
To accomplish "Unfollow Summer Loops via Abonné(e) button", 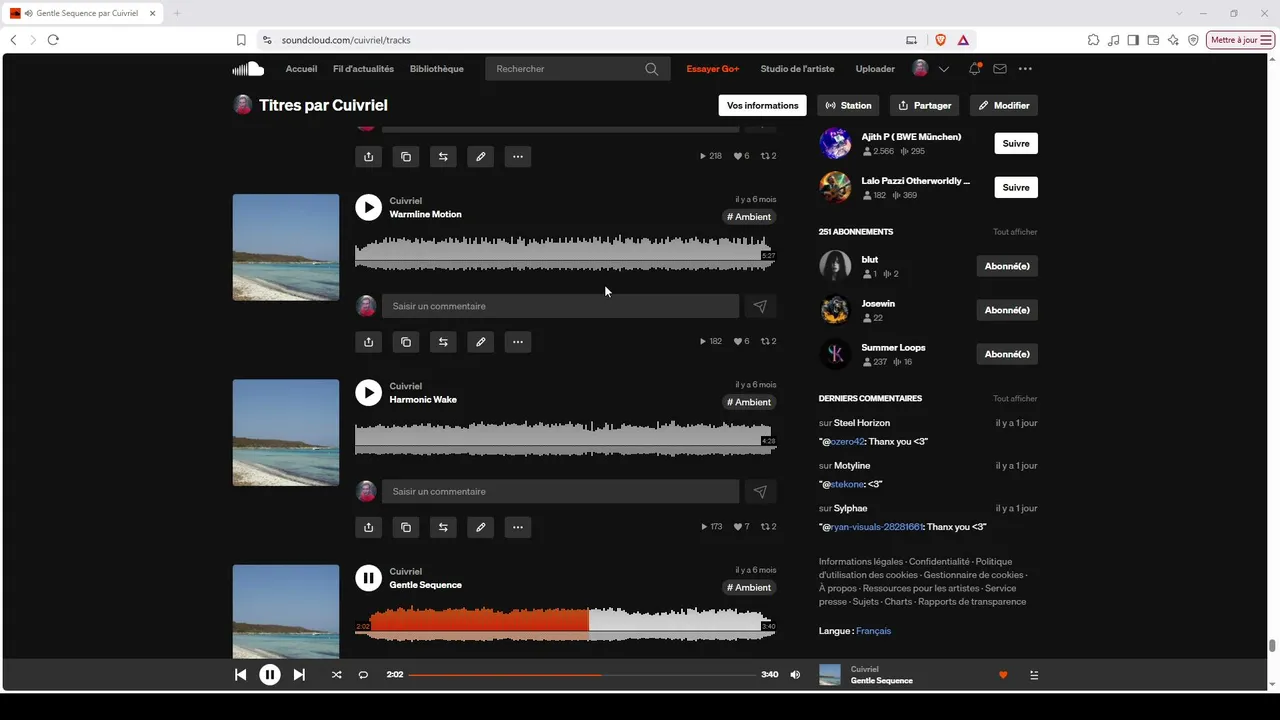I will point(1007,354).
